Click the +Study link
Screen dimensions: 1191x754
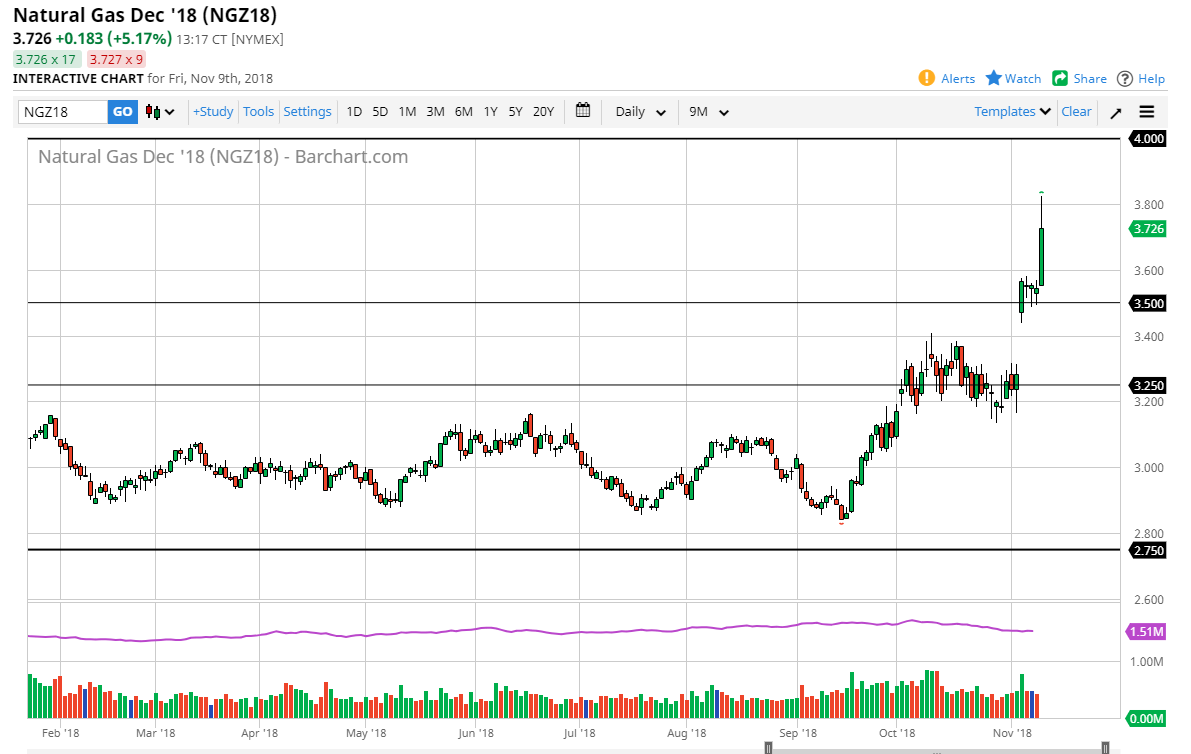coord(212,111)
